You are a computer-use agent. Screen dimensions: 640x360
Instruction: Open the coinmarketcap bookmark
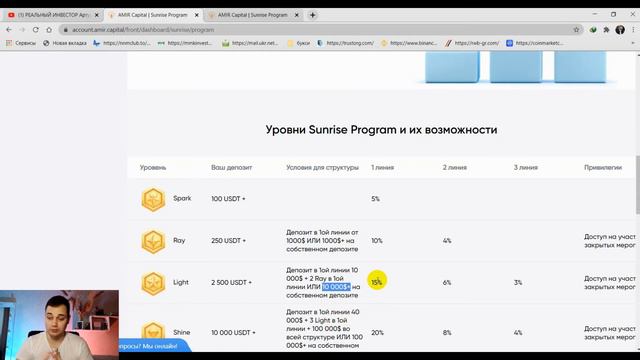(535, 43)
